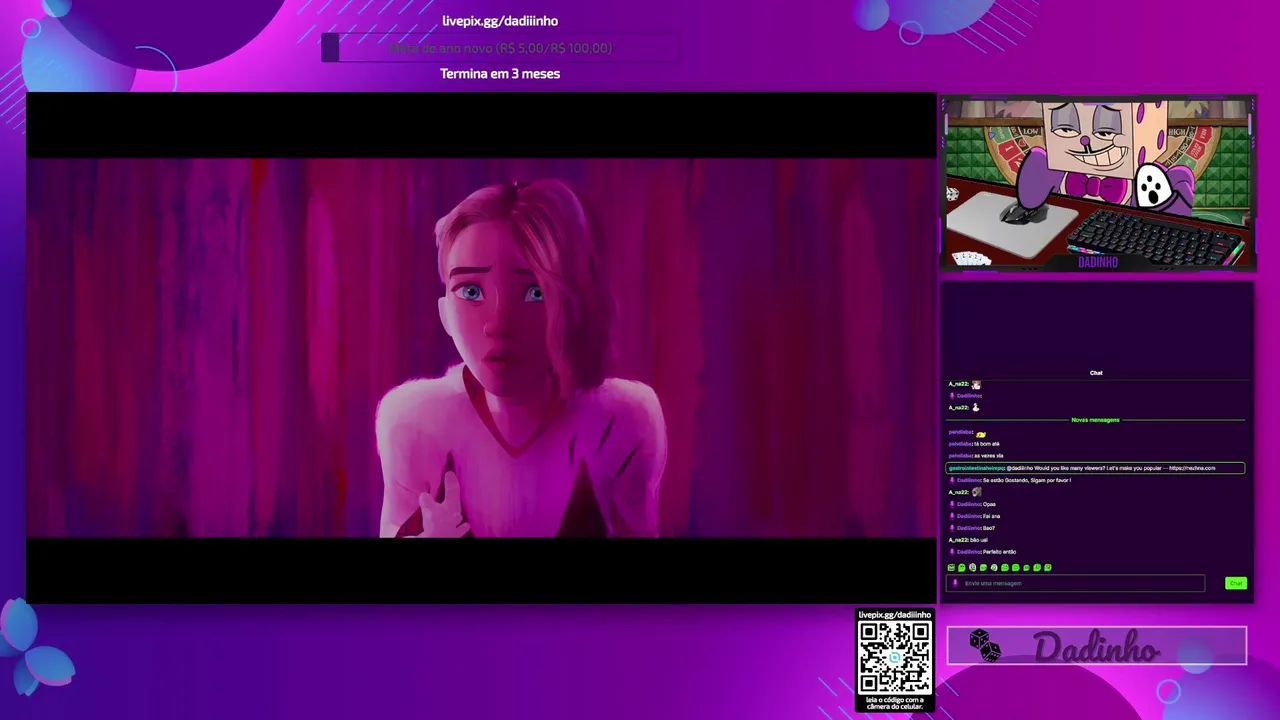This screenshot has width=1280, height=720.
Task: Click the 'Chat' panel header
Action: point(1096,373)
